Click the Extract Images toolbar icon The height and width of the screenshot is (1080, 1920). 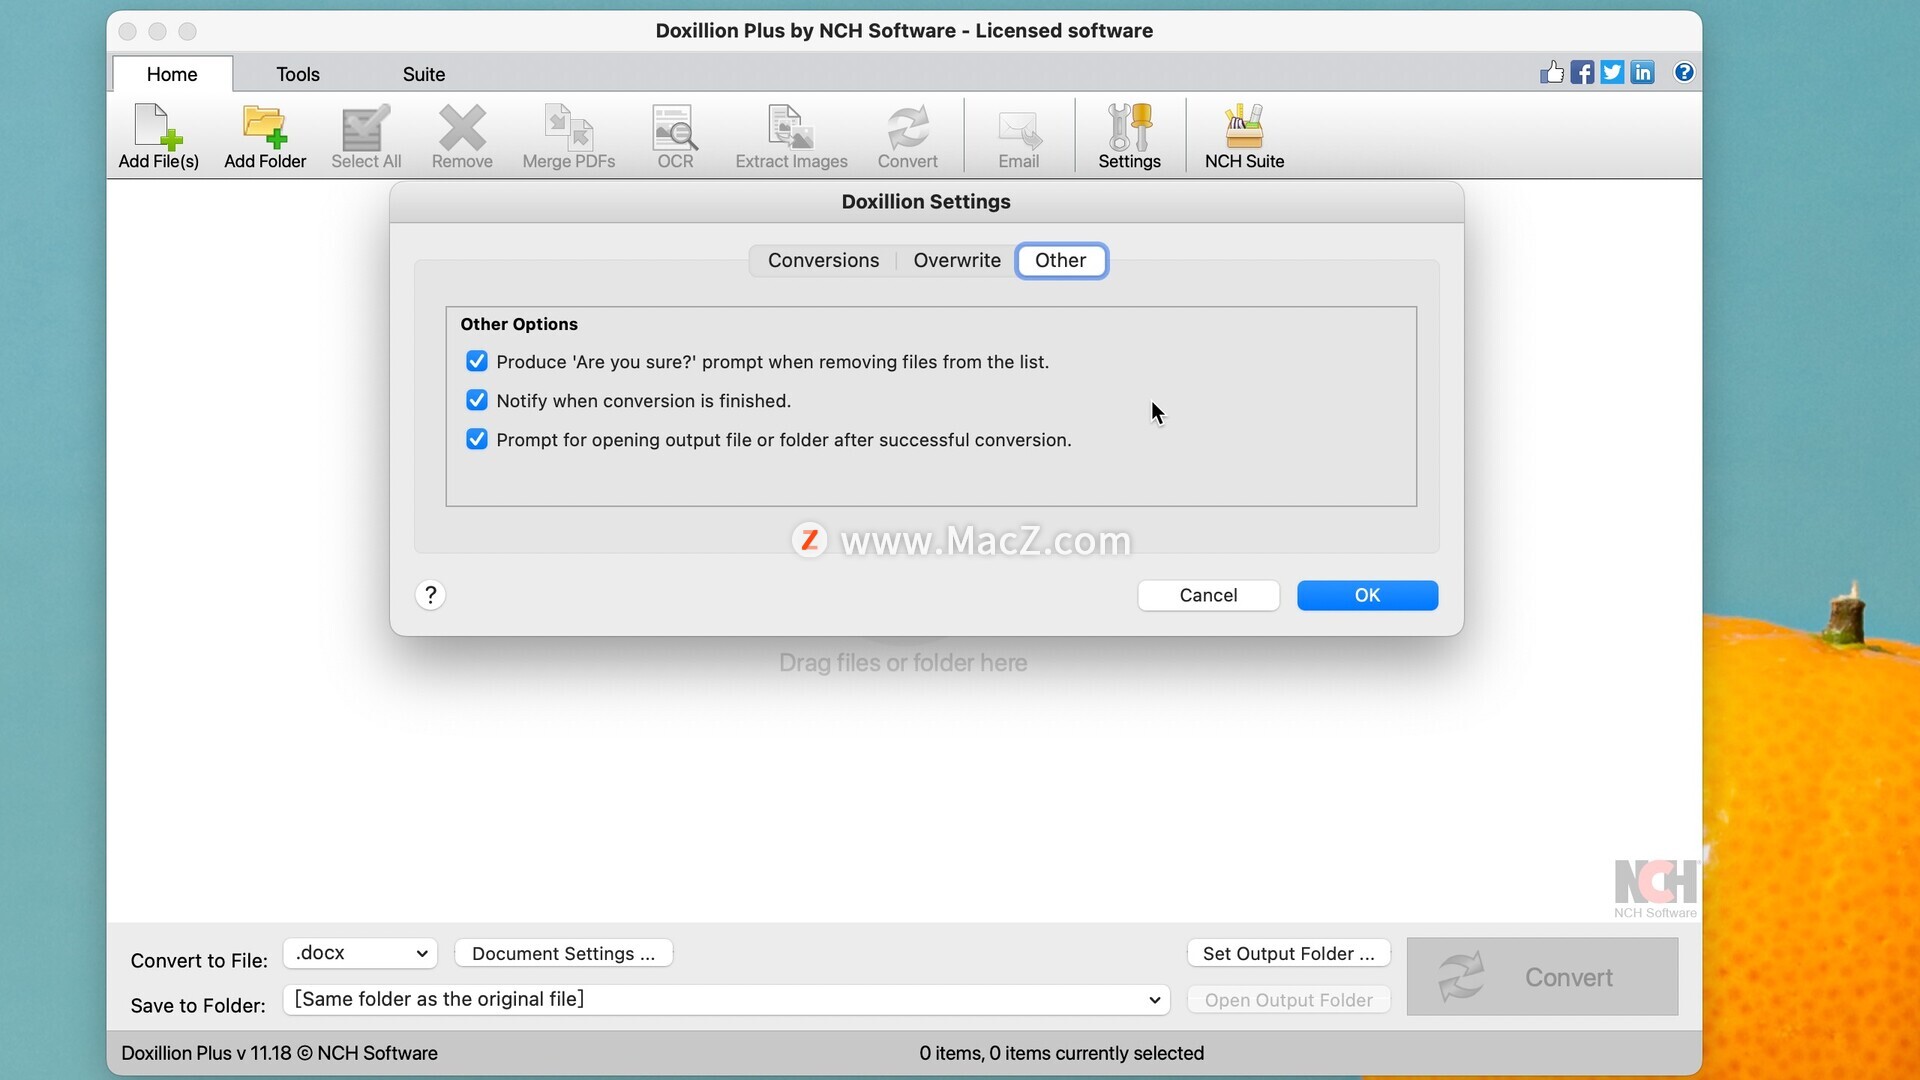(x=791, y=136)
